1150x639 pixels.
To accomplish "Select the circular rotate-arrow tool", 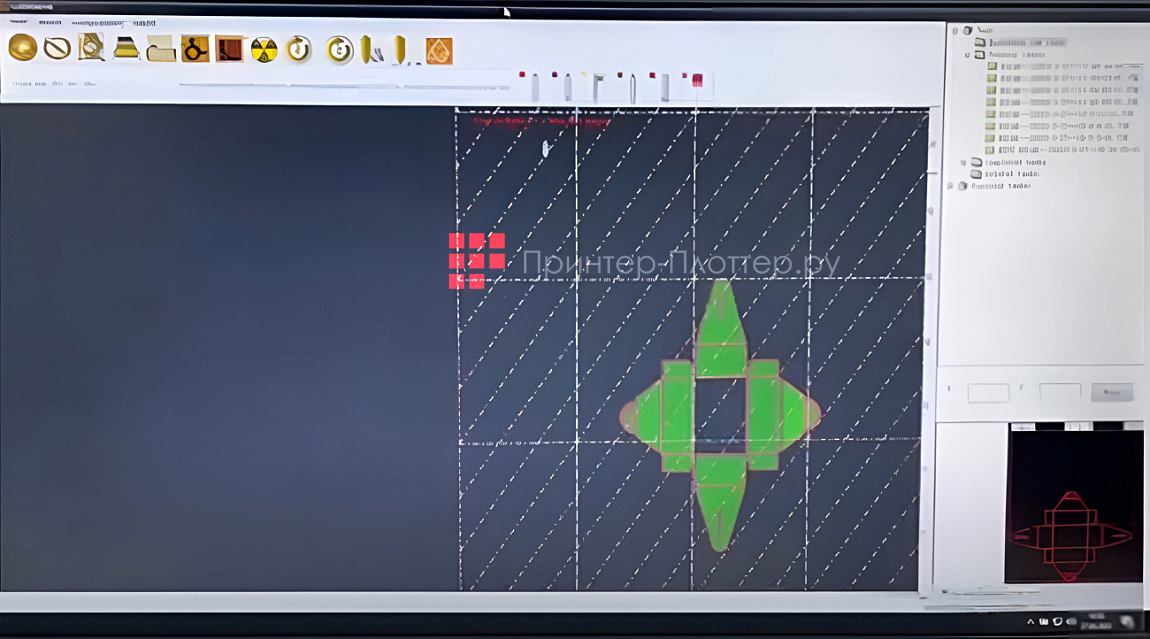I will (x=296, y=47).
